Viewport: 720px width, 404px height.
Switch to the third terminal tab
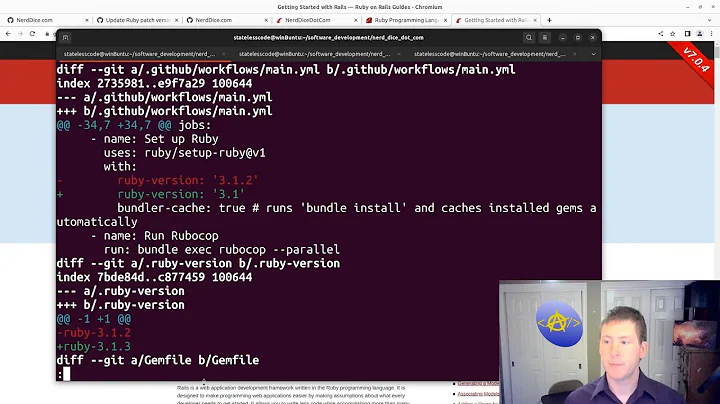click(x=489, y=54)
